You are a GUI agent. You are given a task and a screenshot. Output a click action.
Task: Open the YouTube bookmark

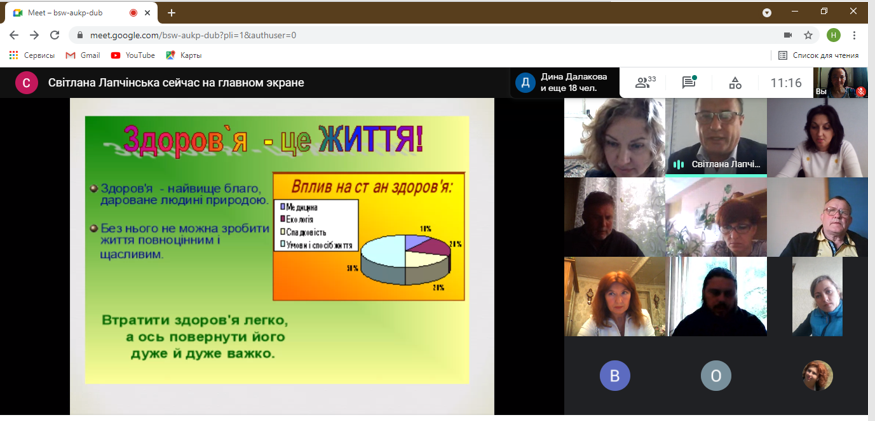tap(132, 56)
